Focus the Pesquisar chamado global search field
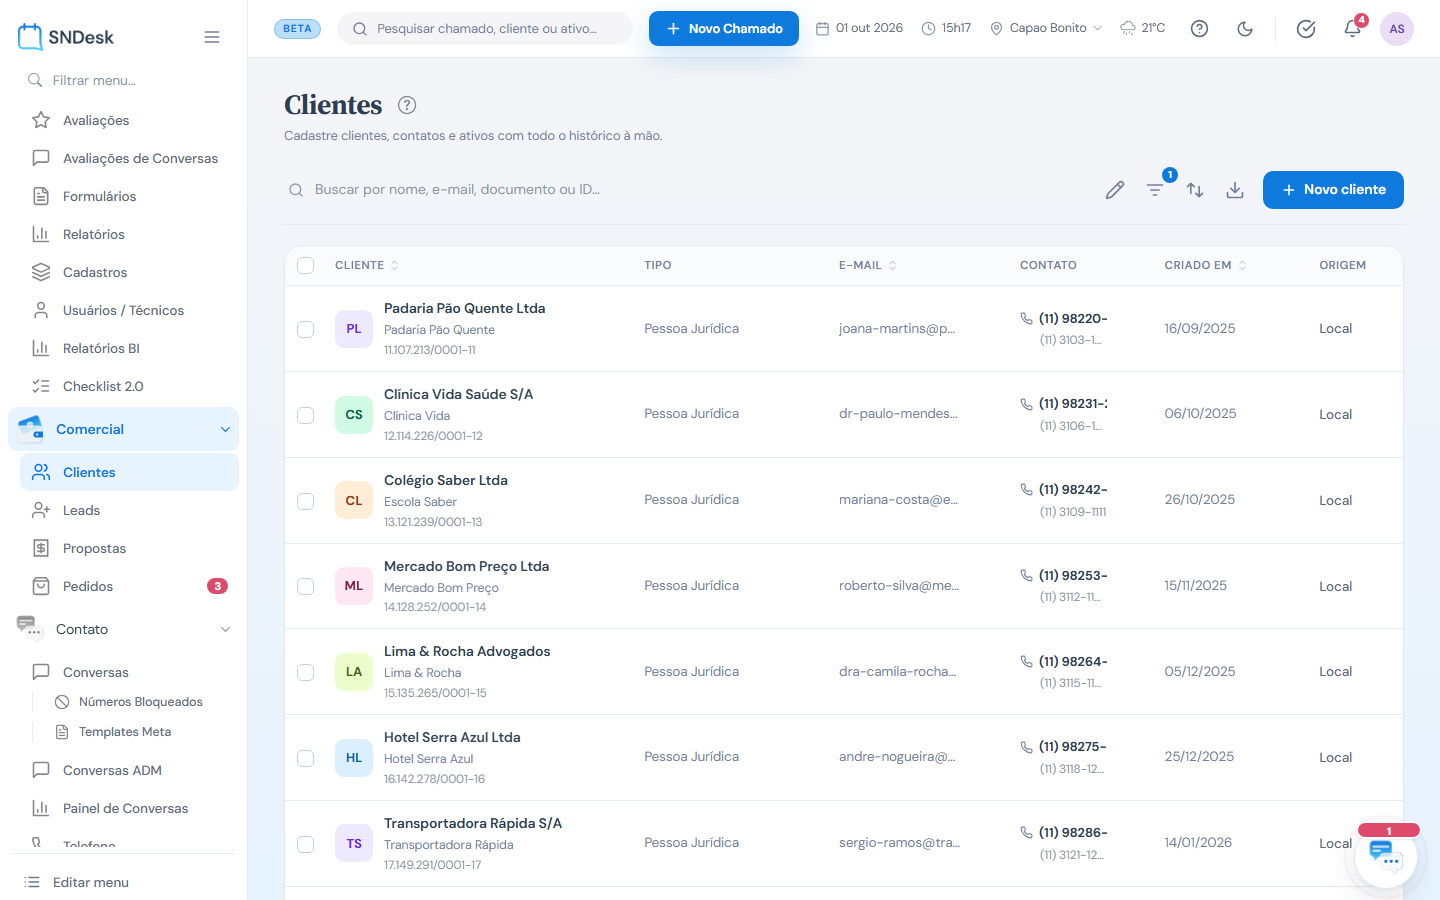 pos(485,29)
